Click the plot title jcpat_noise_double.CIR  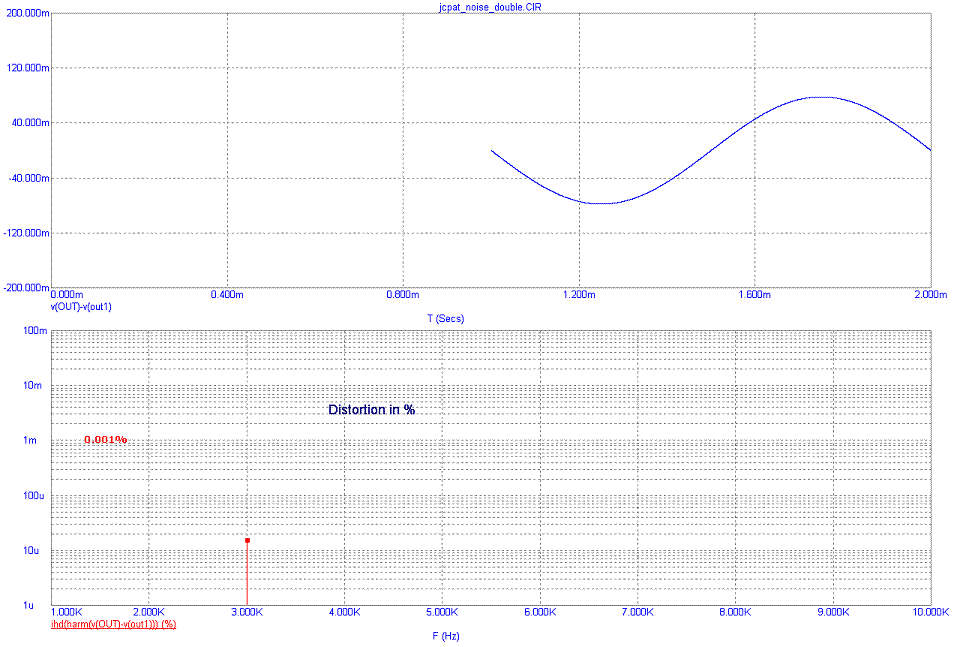click(x=489, y=7)
